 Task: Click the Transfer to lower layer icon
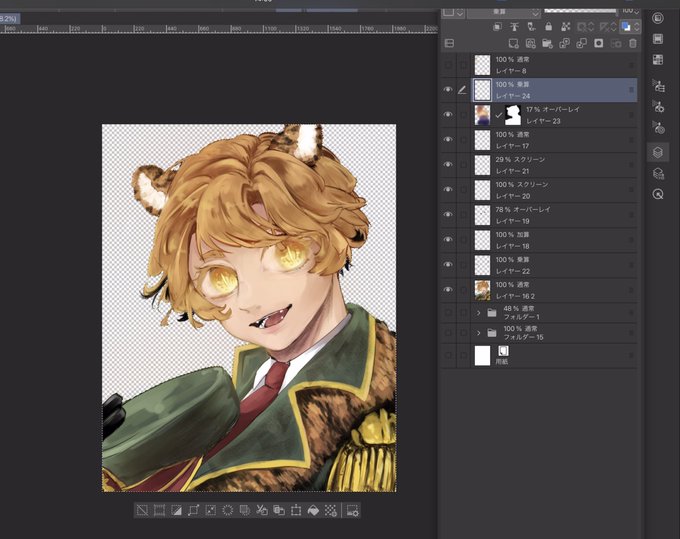(x=564, y=43)
